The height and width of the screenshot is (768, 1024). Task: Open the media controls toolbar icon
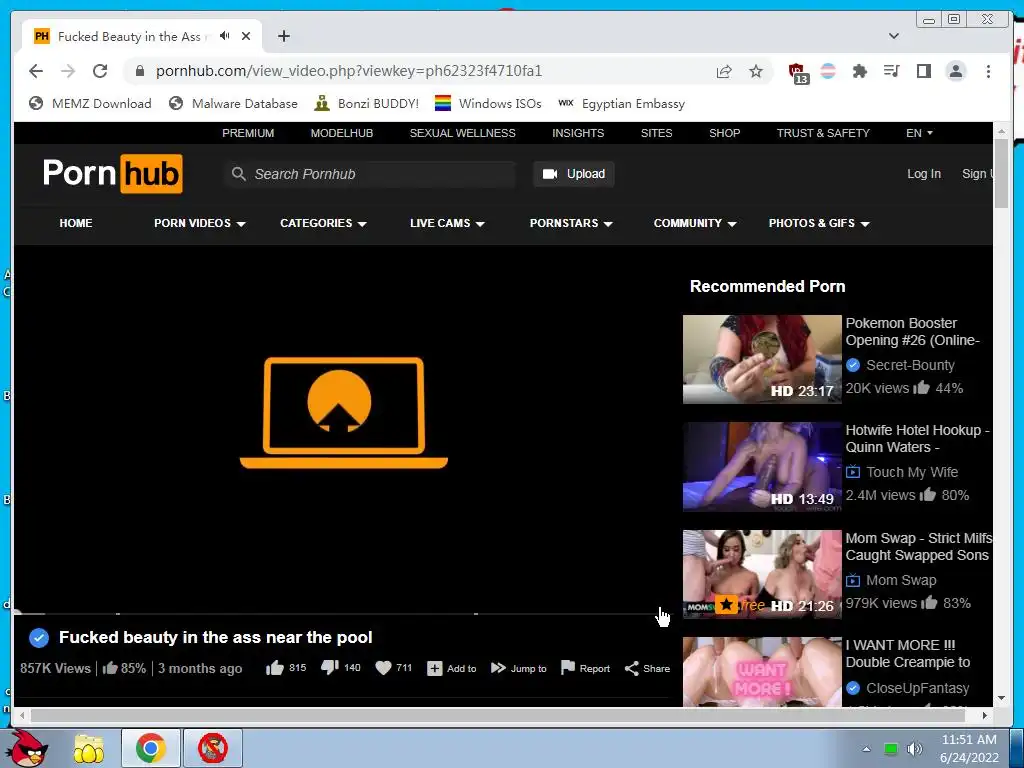[x=891, y=71]
